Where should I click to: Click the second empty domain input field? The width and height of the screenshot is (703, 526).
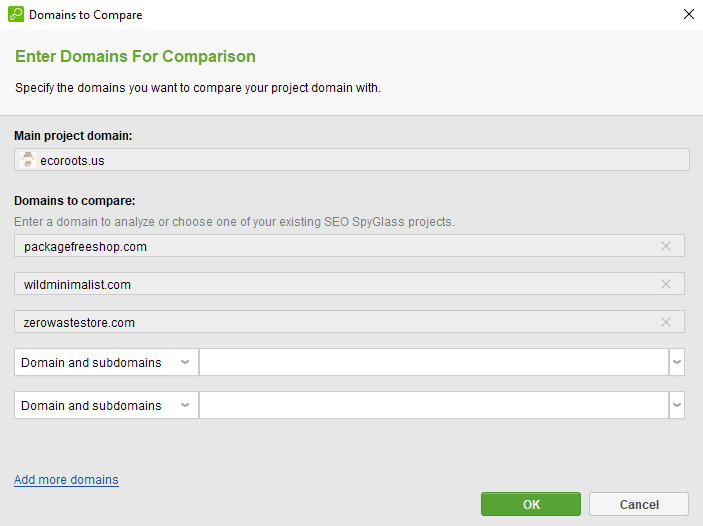coord(433,405)
